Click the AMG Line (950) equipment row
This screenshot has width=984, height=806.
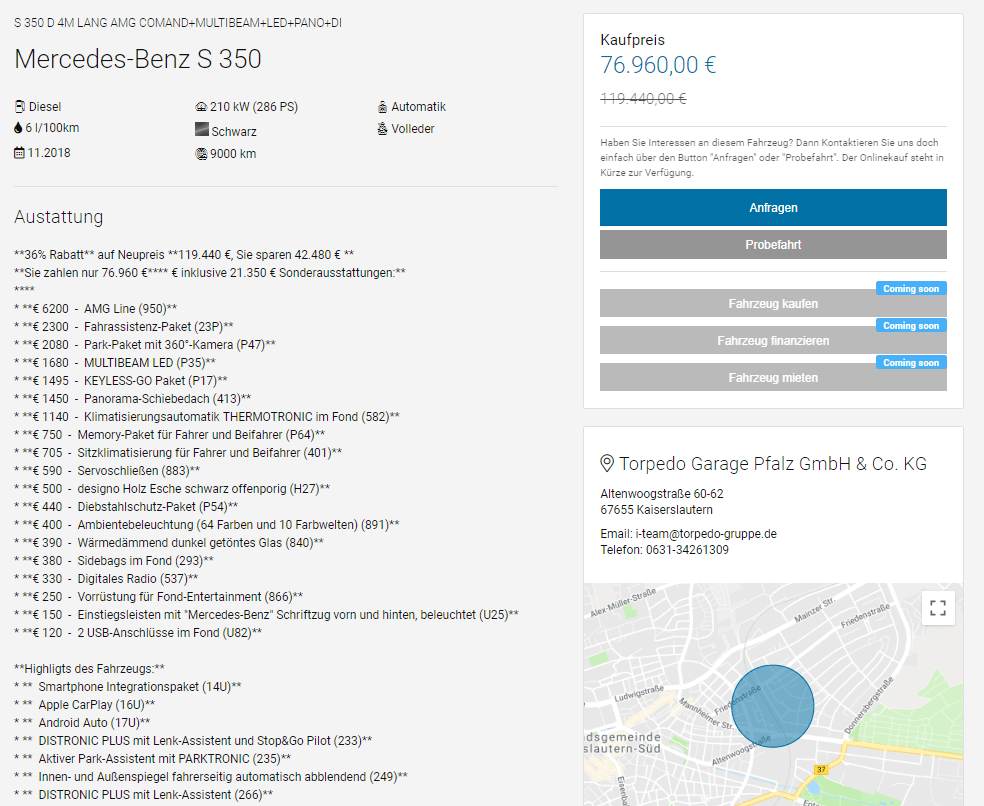pos(95,309)
